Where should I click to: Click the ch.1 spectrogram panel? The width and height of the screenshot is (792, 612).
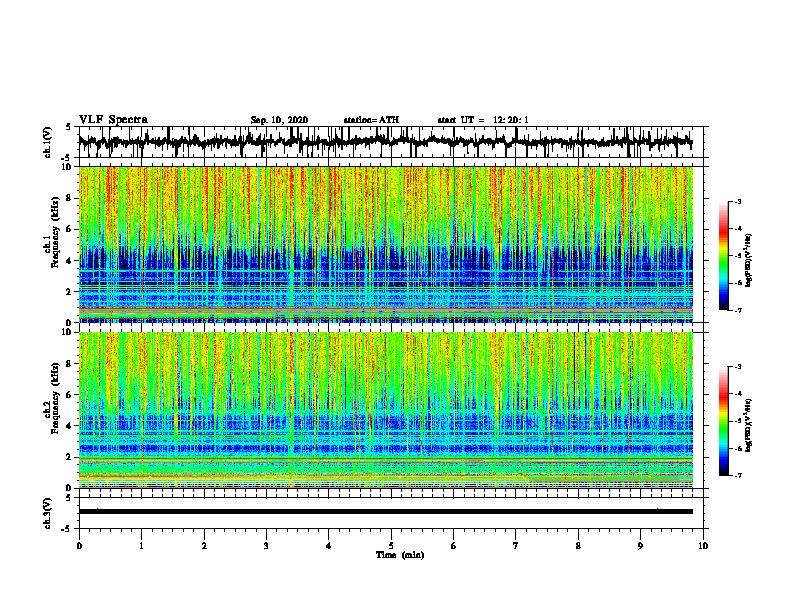coord(386,244)
